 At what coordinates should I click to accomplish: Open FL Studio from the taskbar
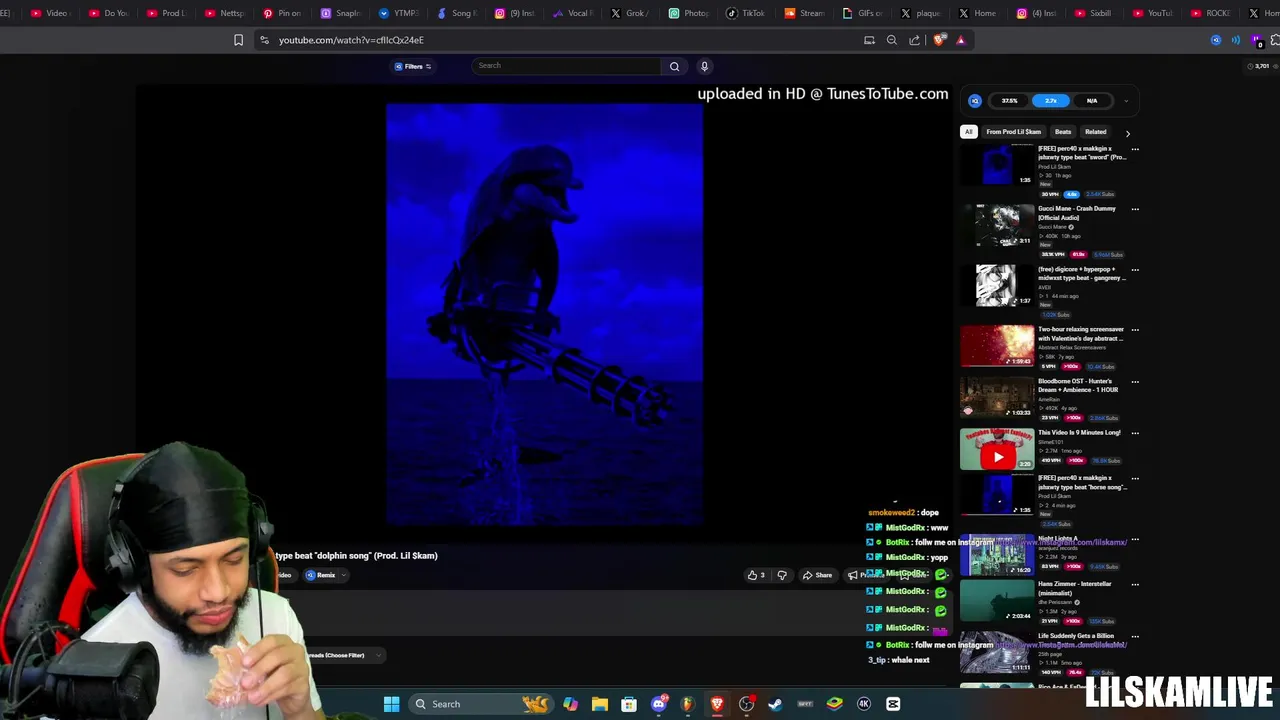point(687,704)
